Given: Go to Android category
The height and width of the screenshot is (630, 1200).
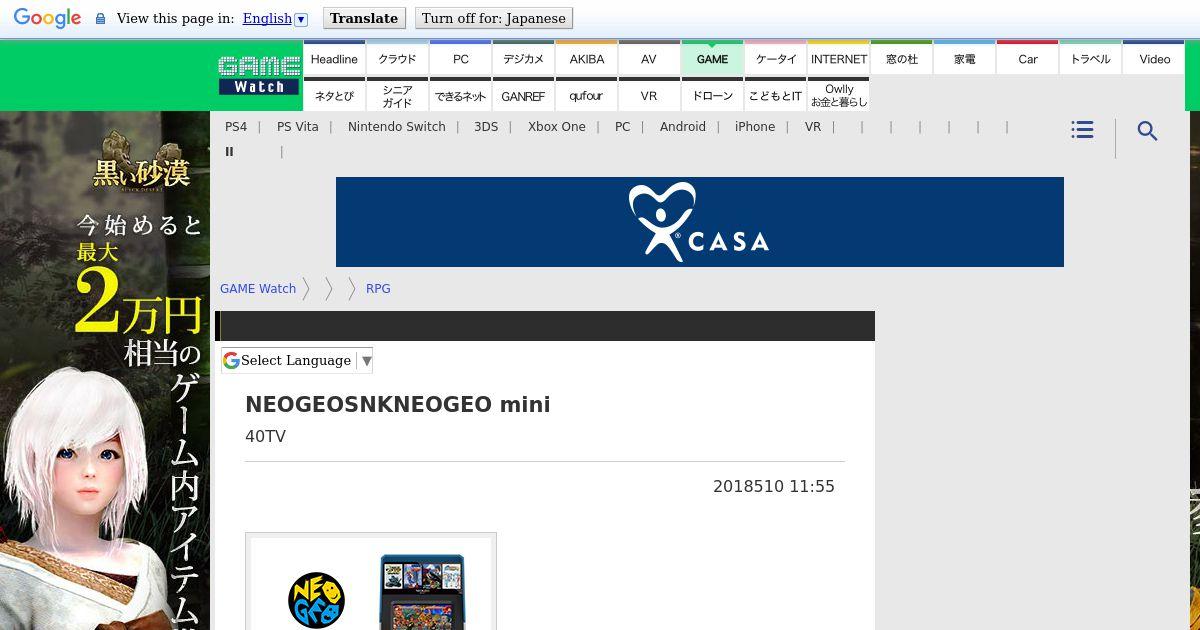Looking at the screenshot, I should (683, 127).
